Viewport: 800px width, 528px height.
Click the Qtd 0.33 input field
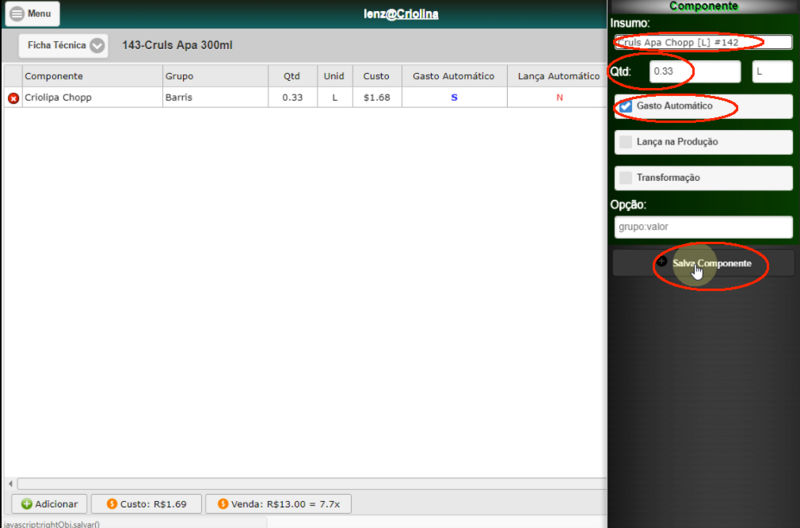695,71
